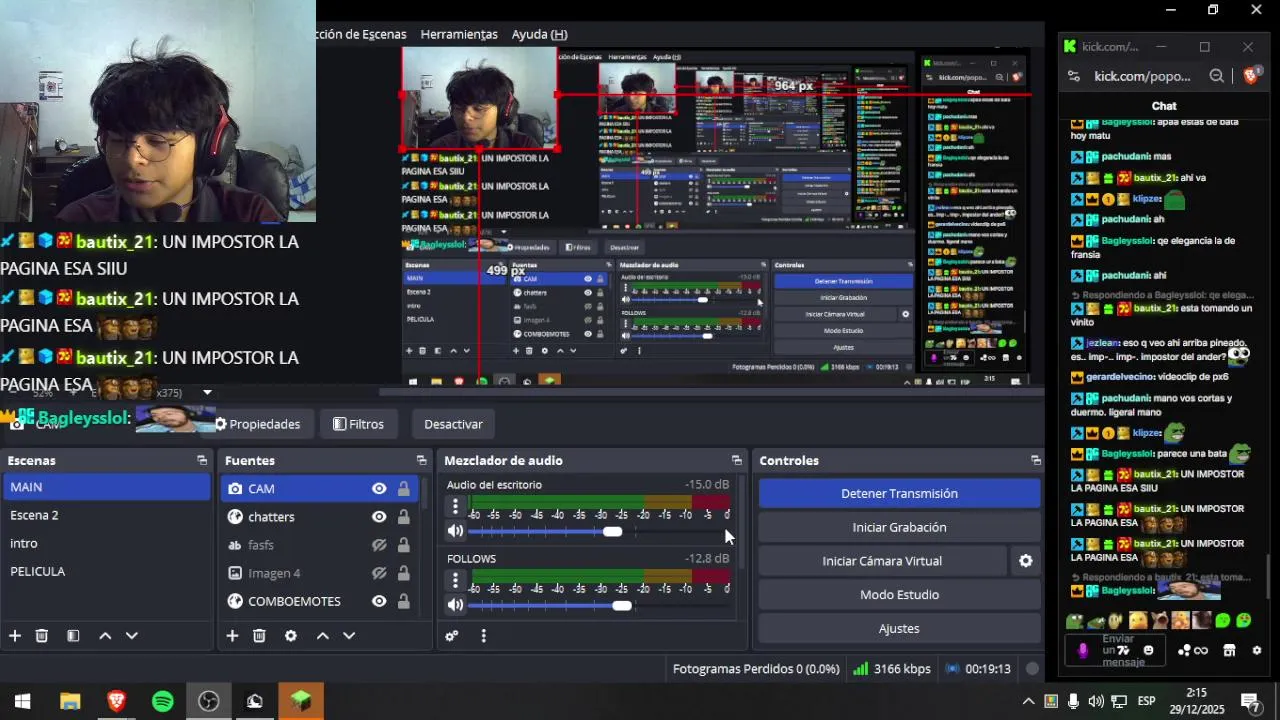Image resolution: width=1280 pixels, height=720 pixels.
Task: Open virtual camera settings gear
Action: click(x=1025, y=561)
